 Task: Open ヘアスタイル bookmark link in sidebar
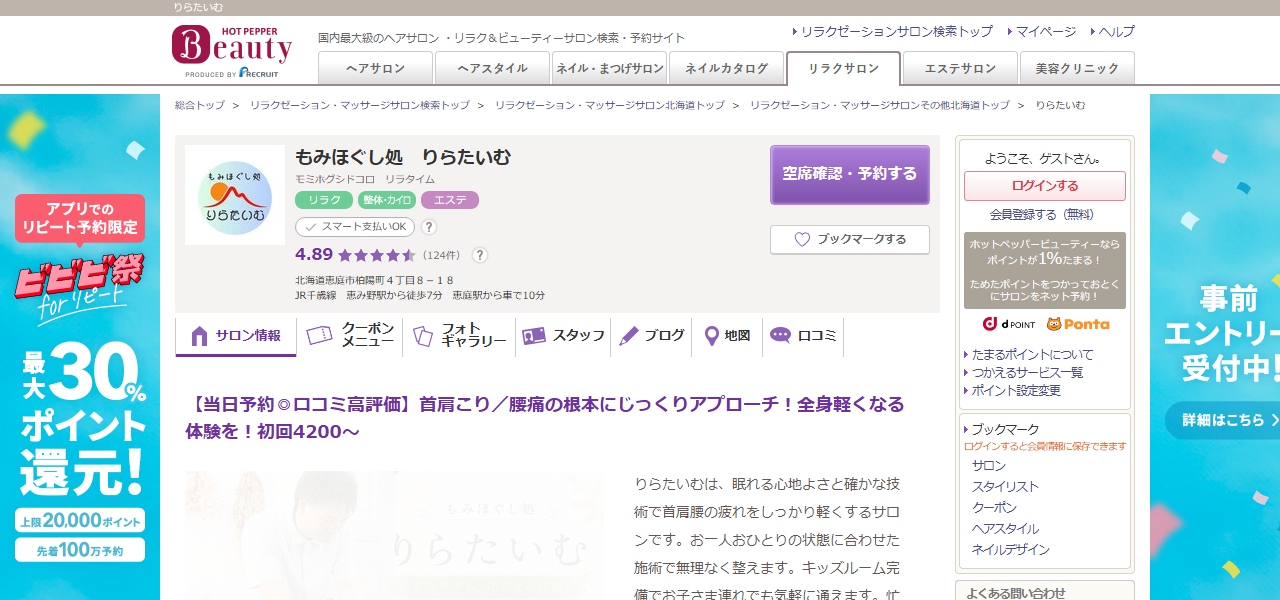[1005, 529]
